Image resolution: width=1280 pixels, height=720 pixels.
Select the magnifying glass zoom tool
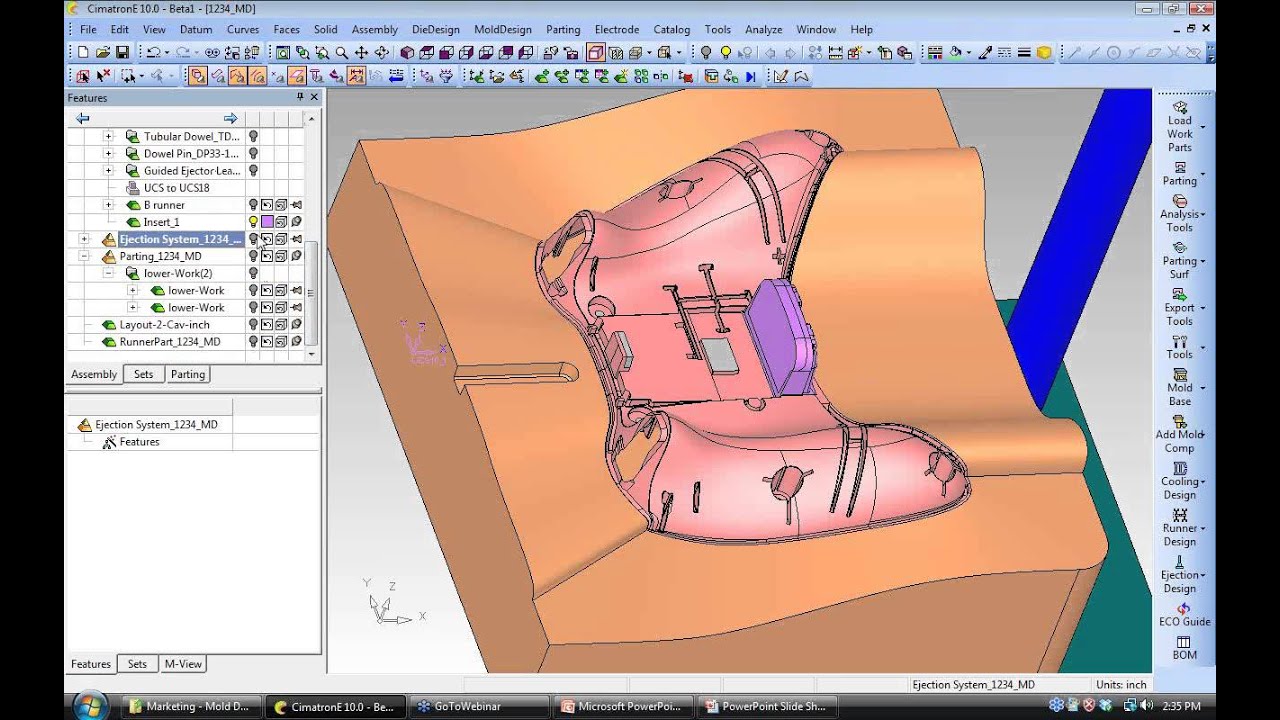[341, 52]
